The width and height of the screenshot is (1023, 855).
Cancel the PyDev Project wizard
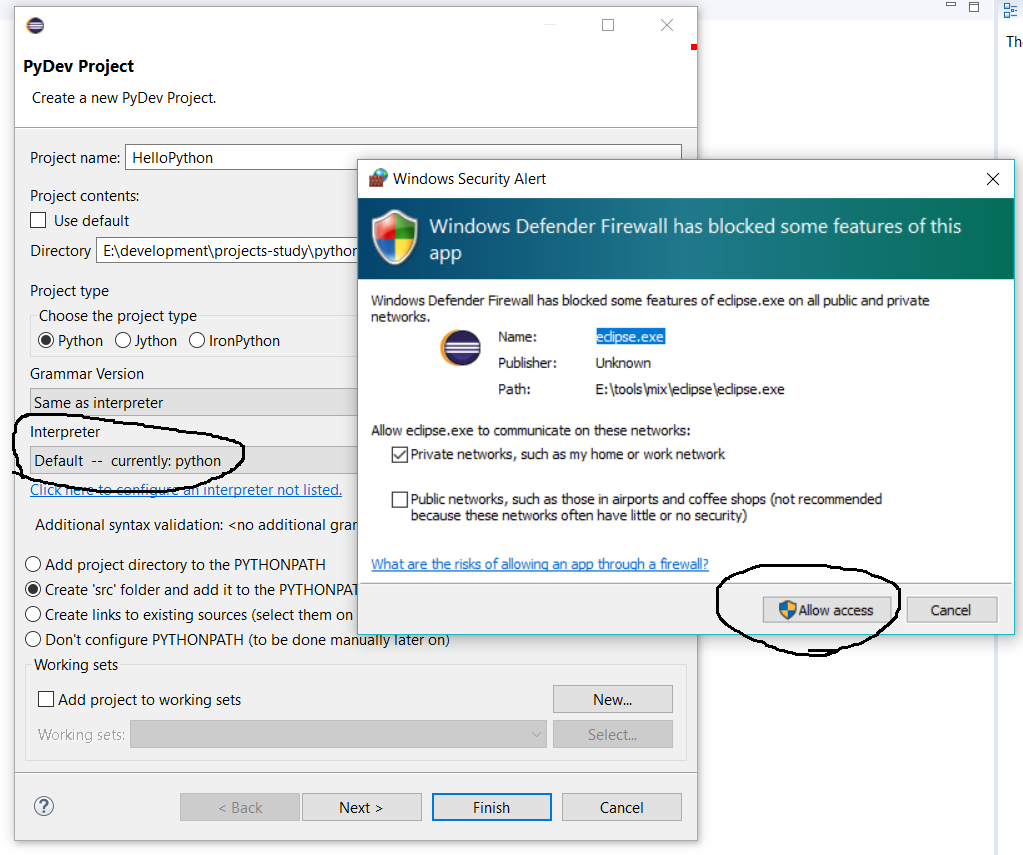tap(621, 807)
